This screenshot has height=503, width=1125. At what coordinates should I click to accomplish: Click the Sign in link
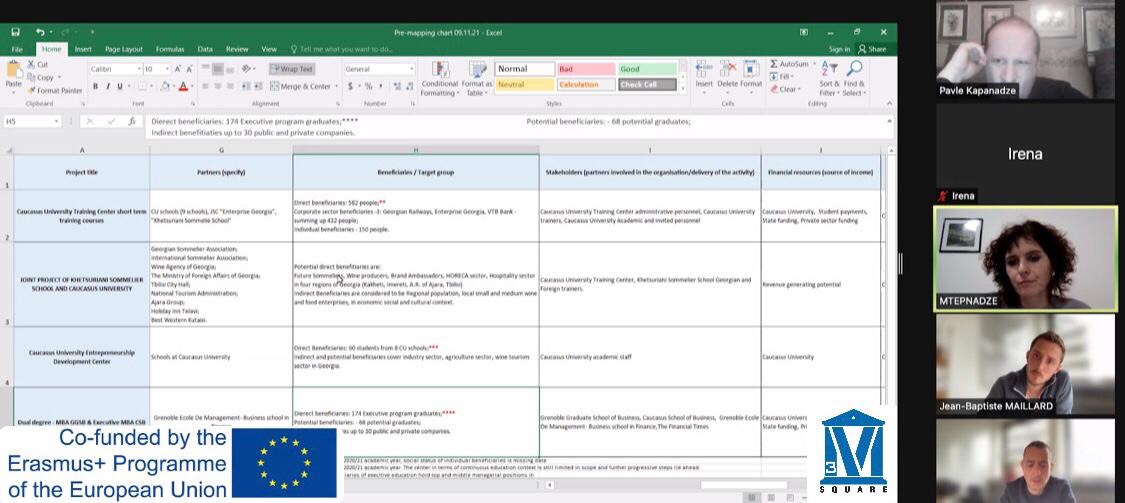pos(839,50)
